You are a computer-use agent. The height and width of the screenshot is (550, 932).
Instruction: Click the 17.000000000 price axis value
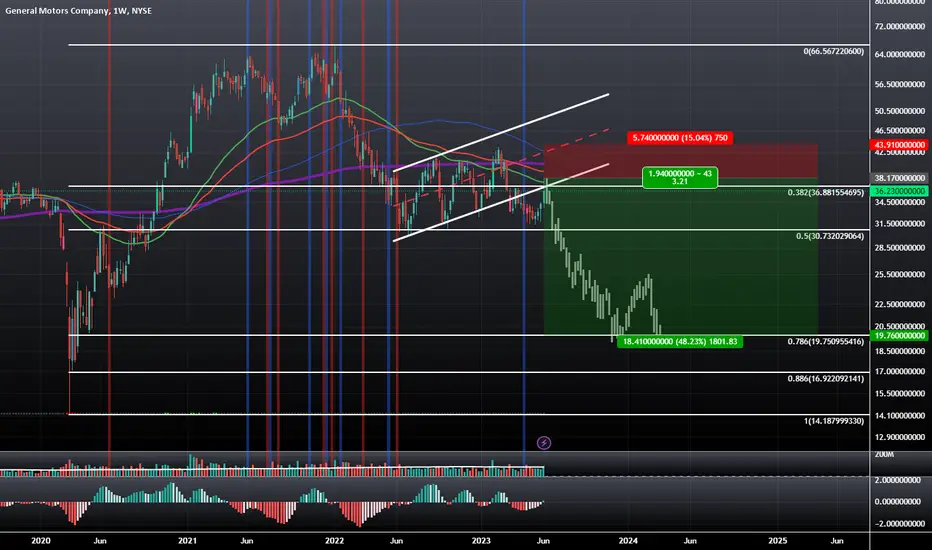coord(899,371)
